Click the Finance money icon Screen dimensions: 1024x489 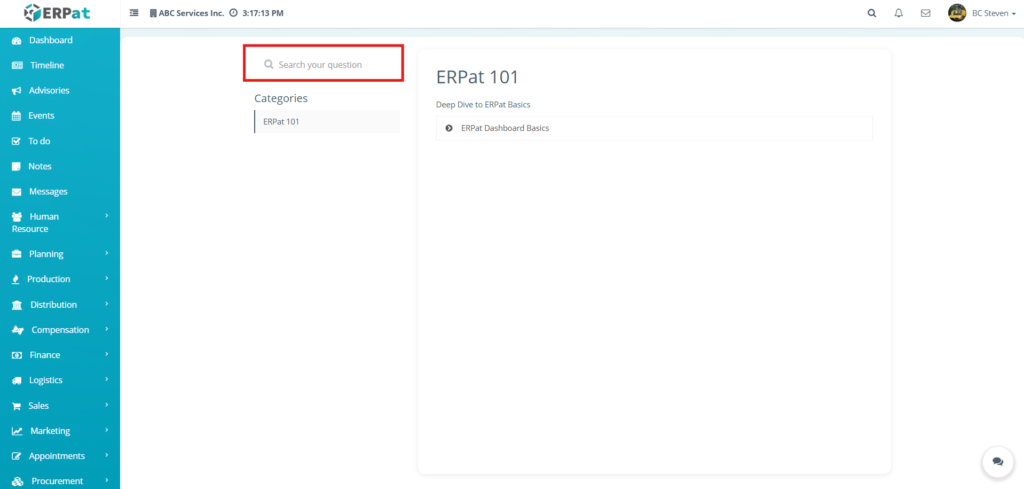[x=18, y=355]
